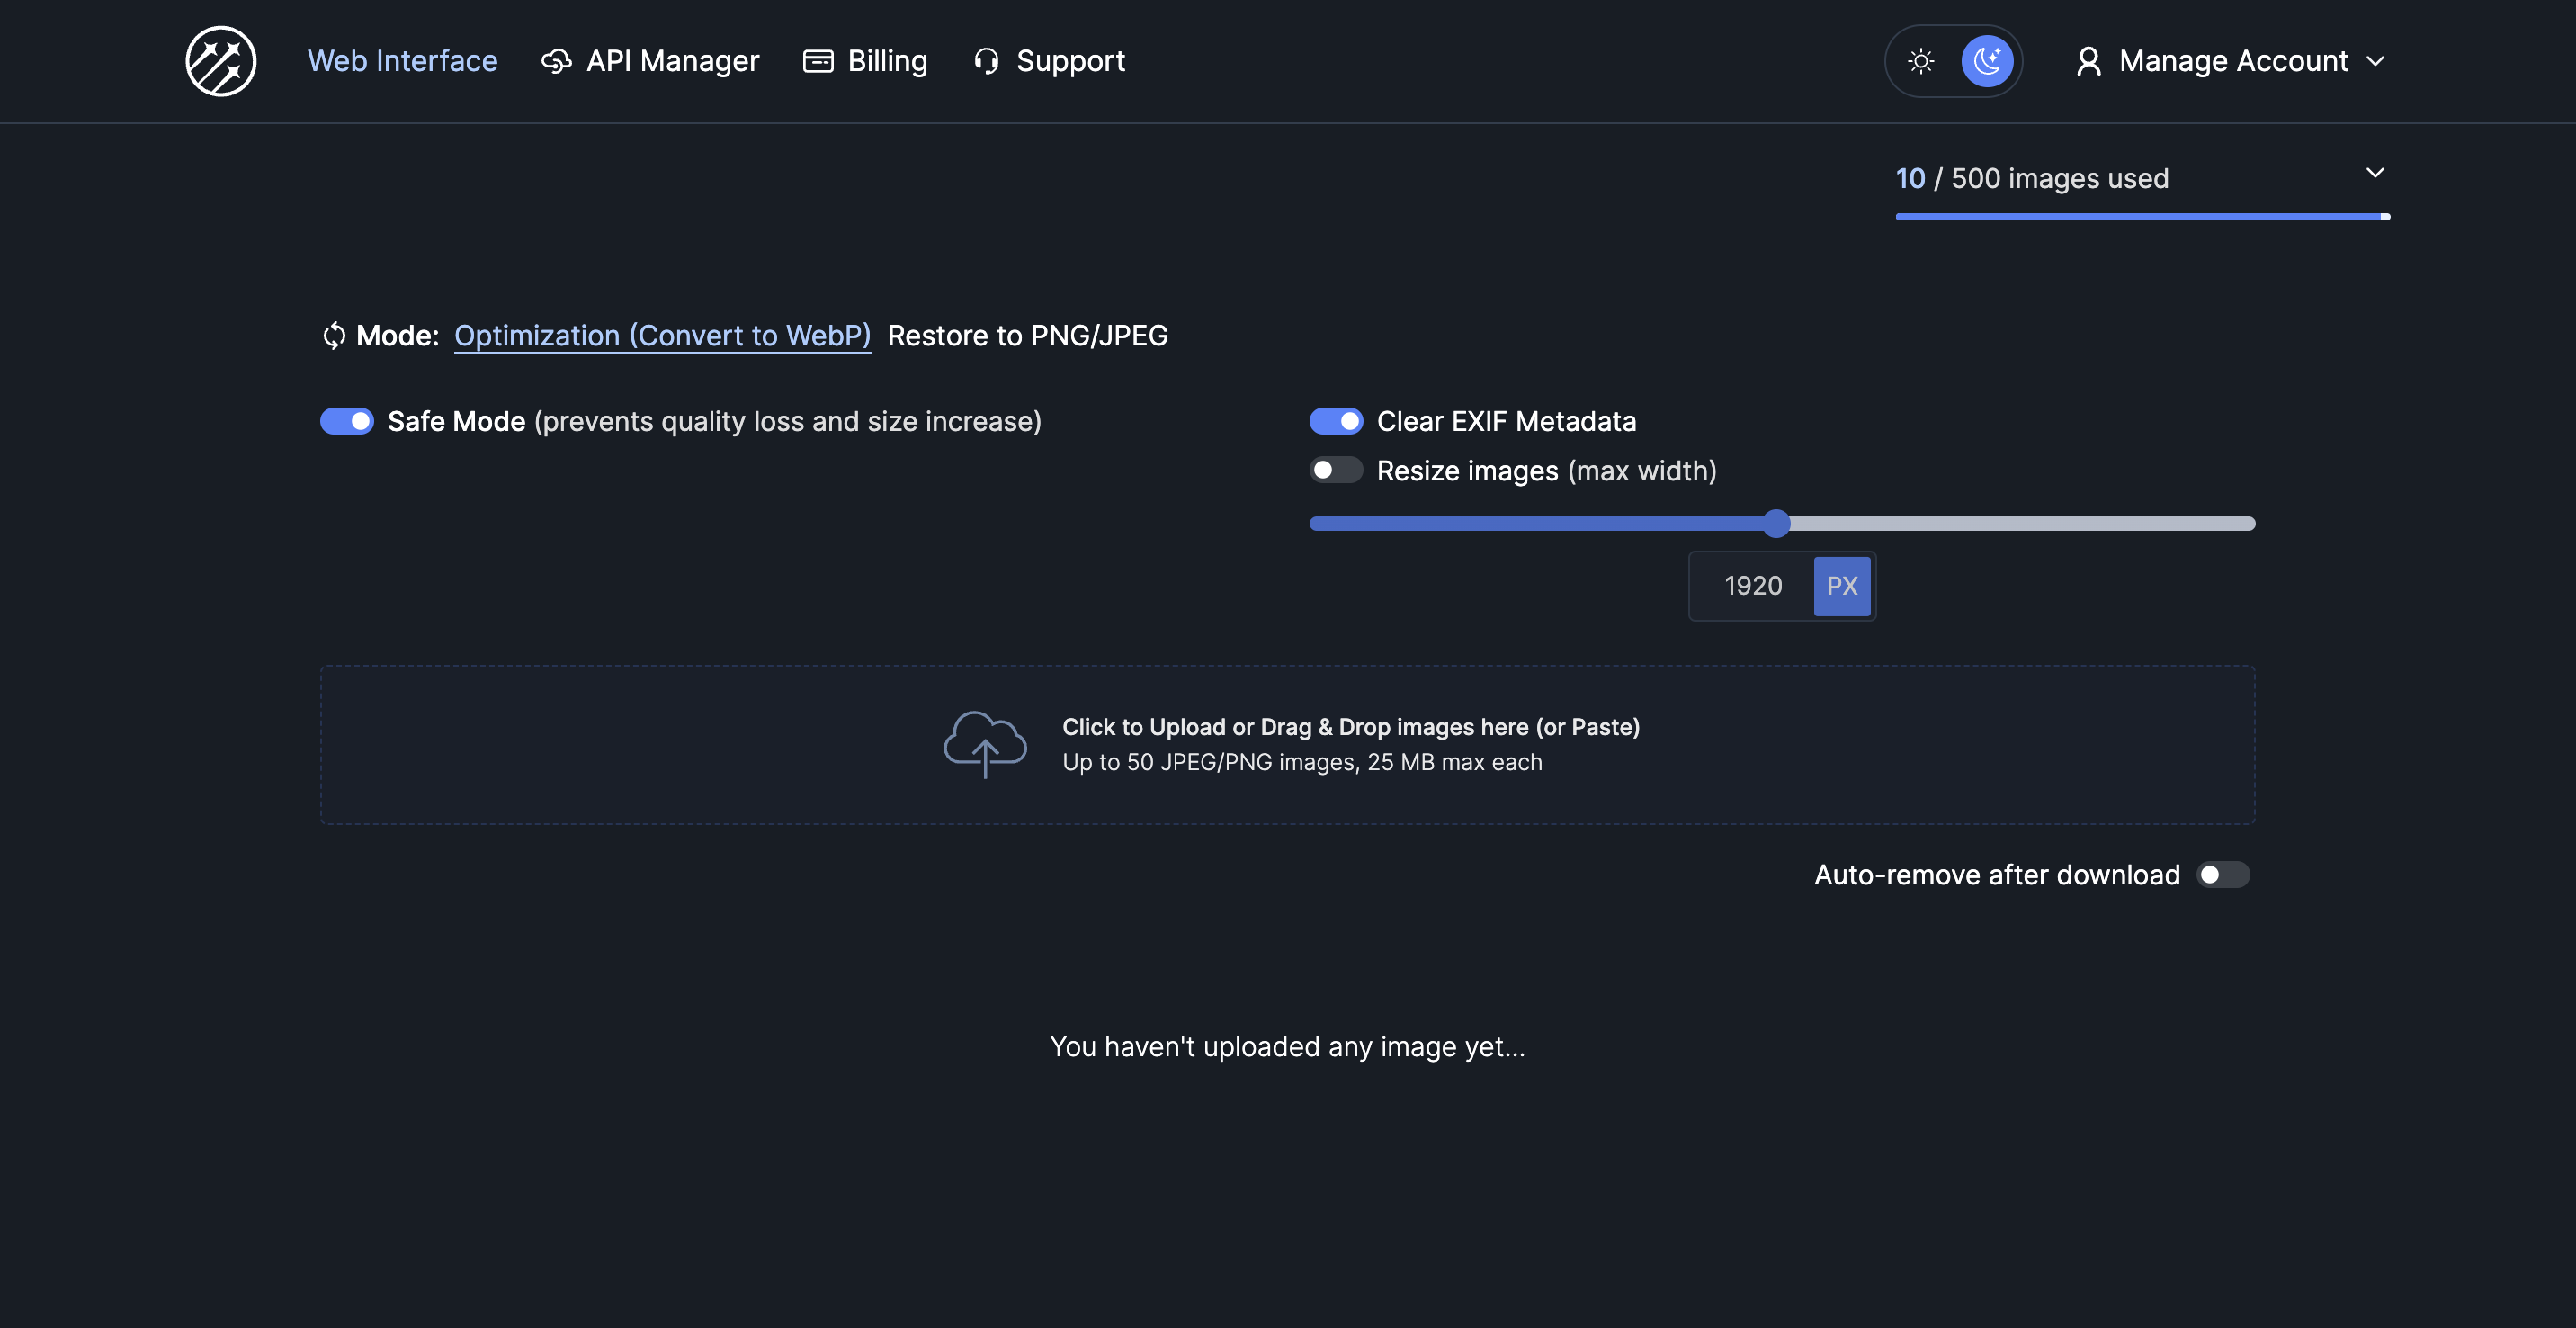Viewport: 2576px width, 1328px height.
Task: Toggle Safe Mode switch off
Action: click(347, 421)
